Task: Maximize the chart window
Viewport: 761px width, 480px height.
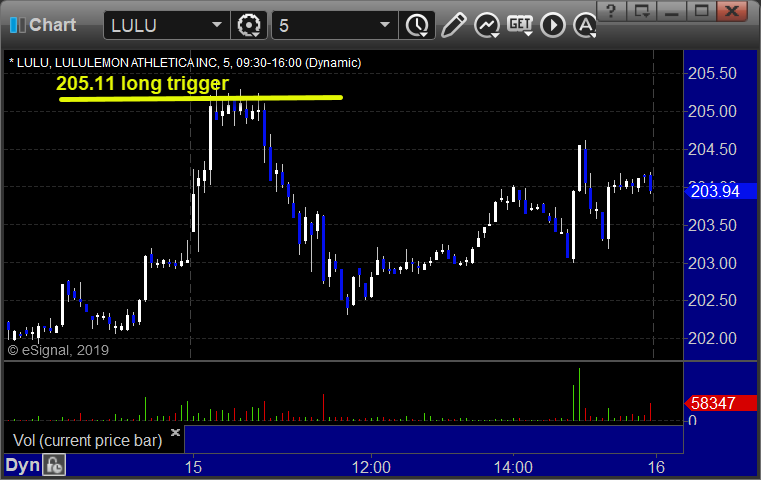Action: coord(701,11)
